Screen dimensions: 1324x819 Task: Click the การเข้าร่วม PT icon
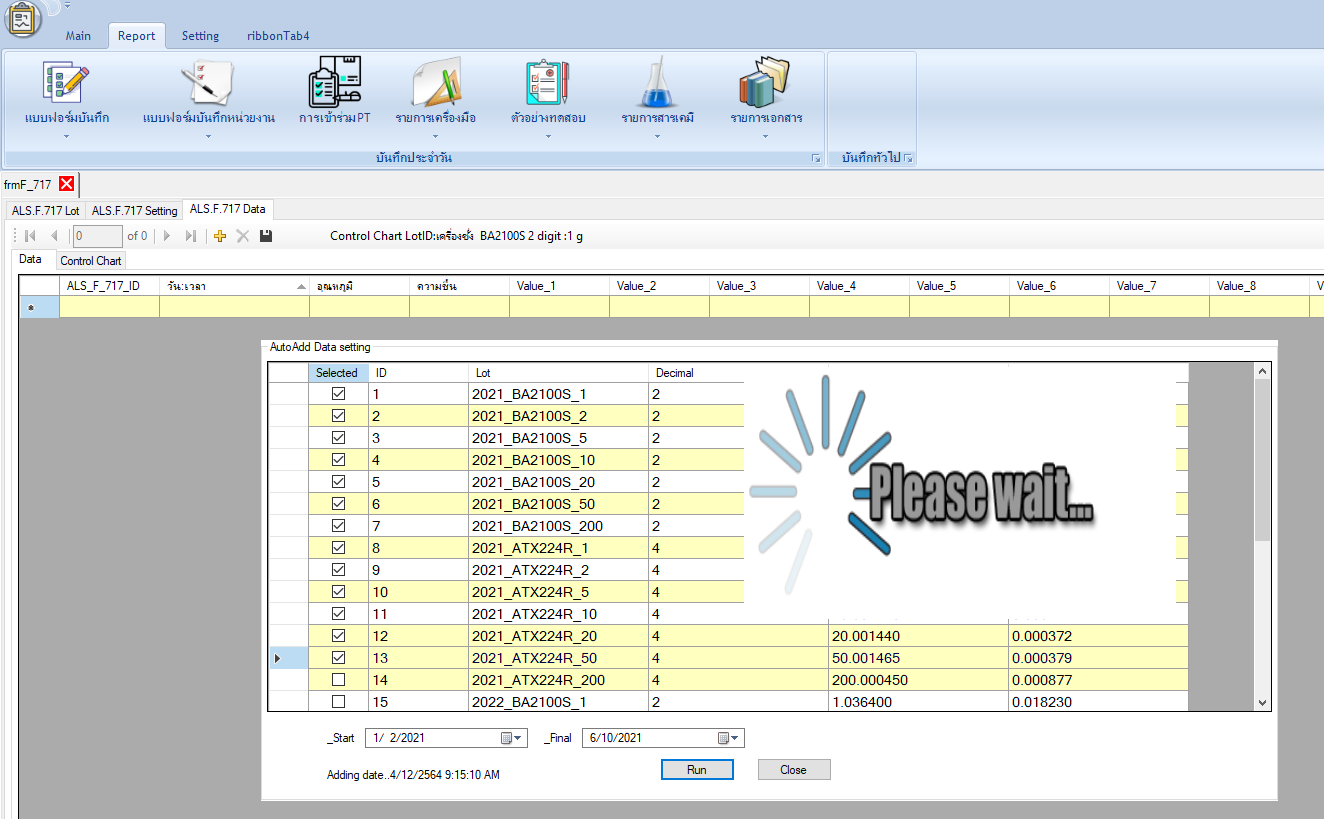pyautogui.click(x=334, y=84)
